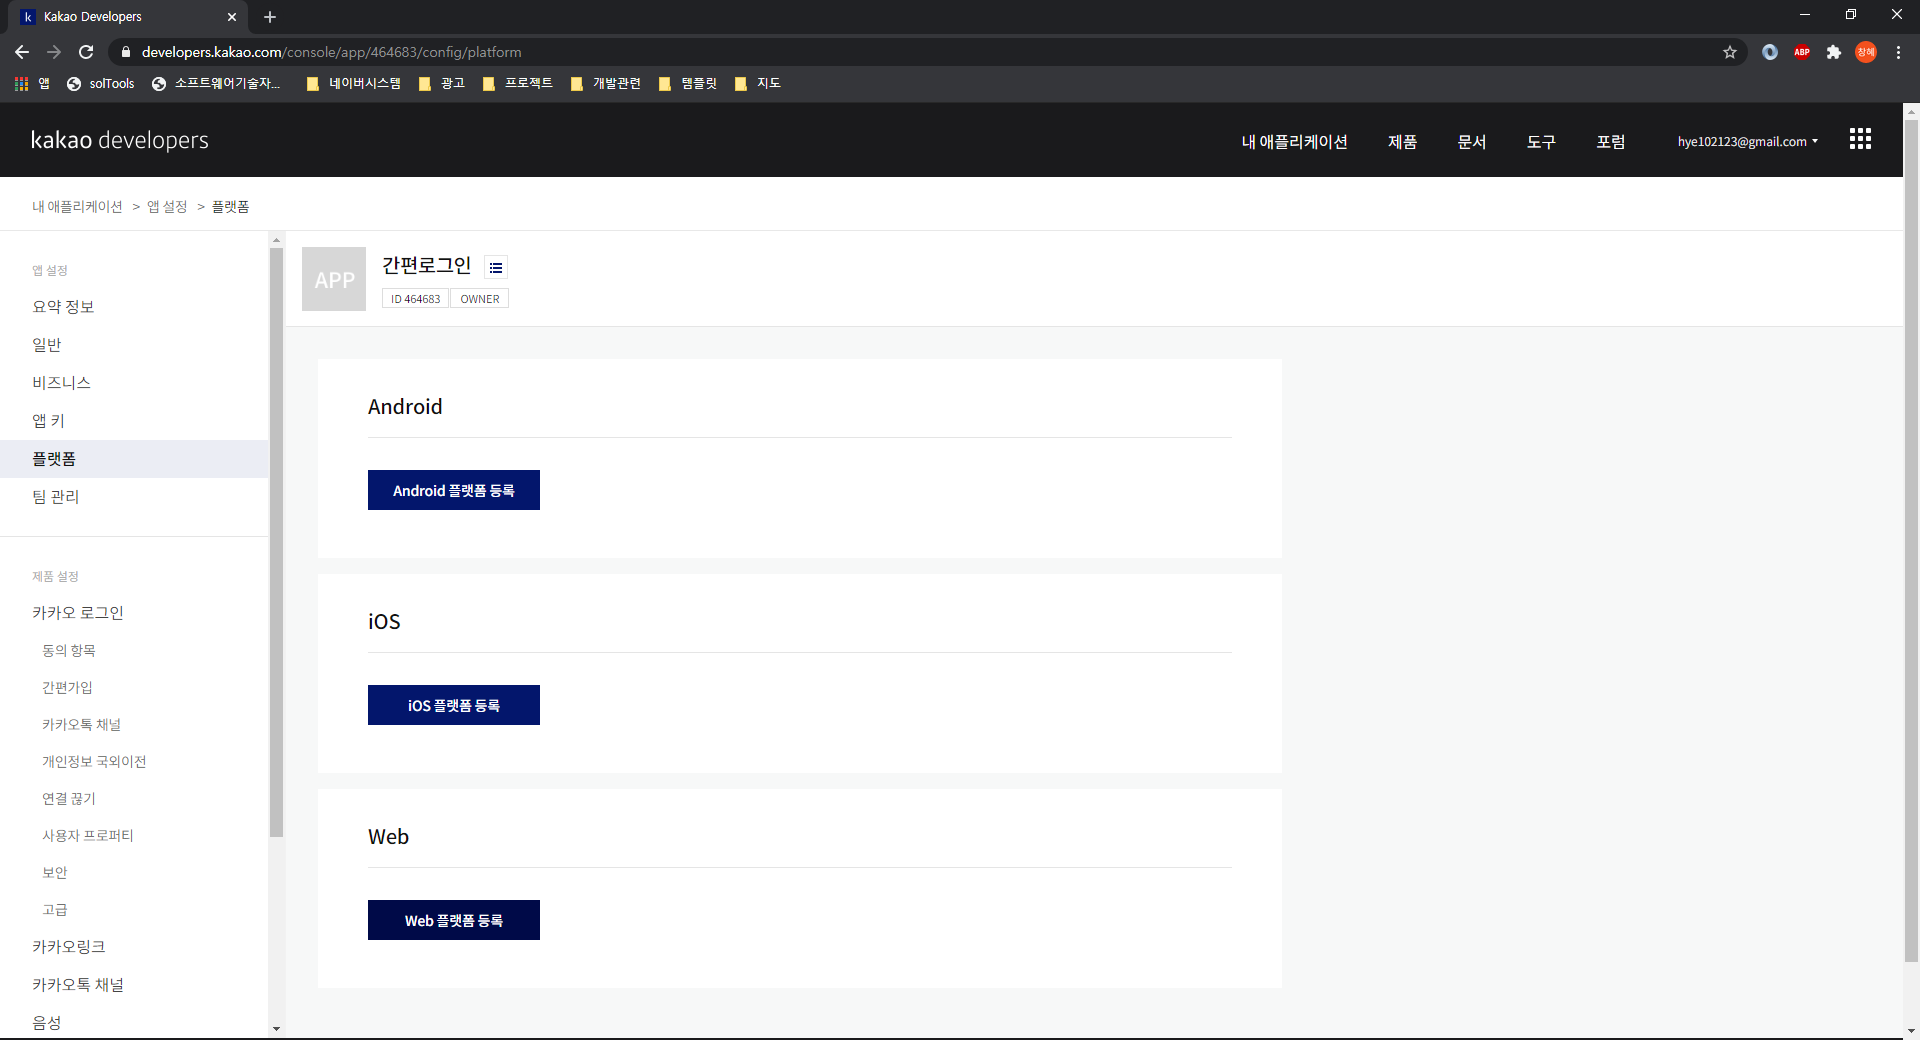The height and width of the screenshot is (1040, 1920).
Task: Click the browser forward arrow
Action: coord(54,52)
